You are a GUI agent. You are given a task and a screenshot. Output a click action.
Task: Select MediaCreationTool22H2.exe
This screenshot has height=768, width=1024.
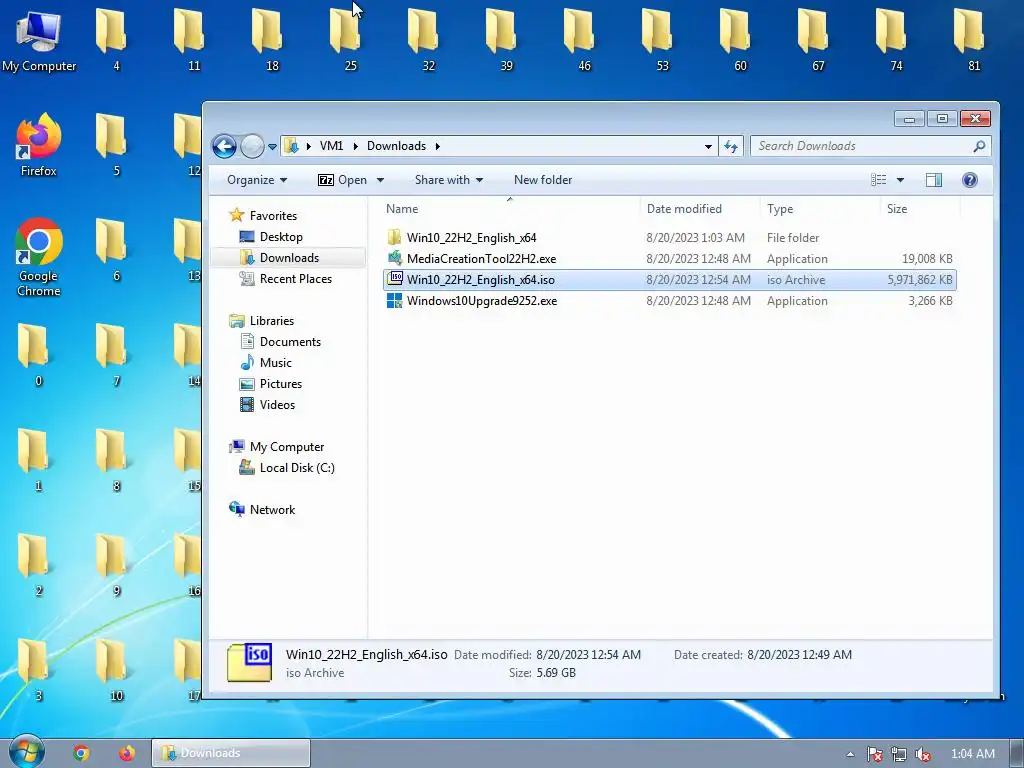click(x=481, y=259)
